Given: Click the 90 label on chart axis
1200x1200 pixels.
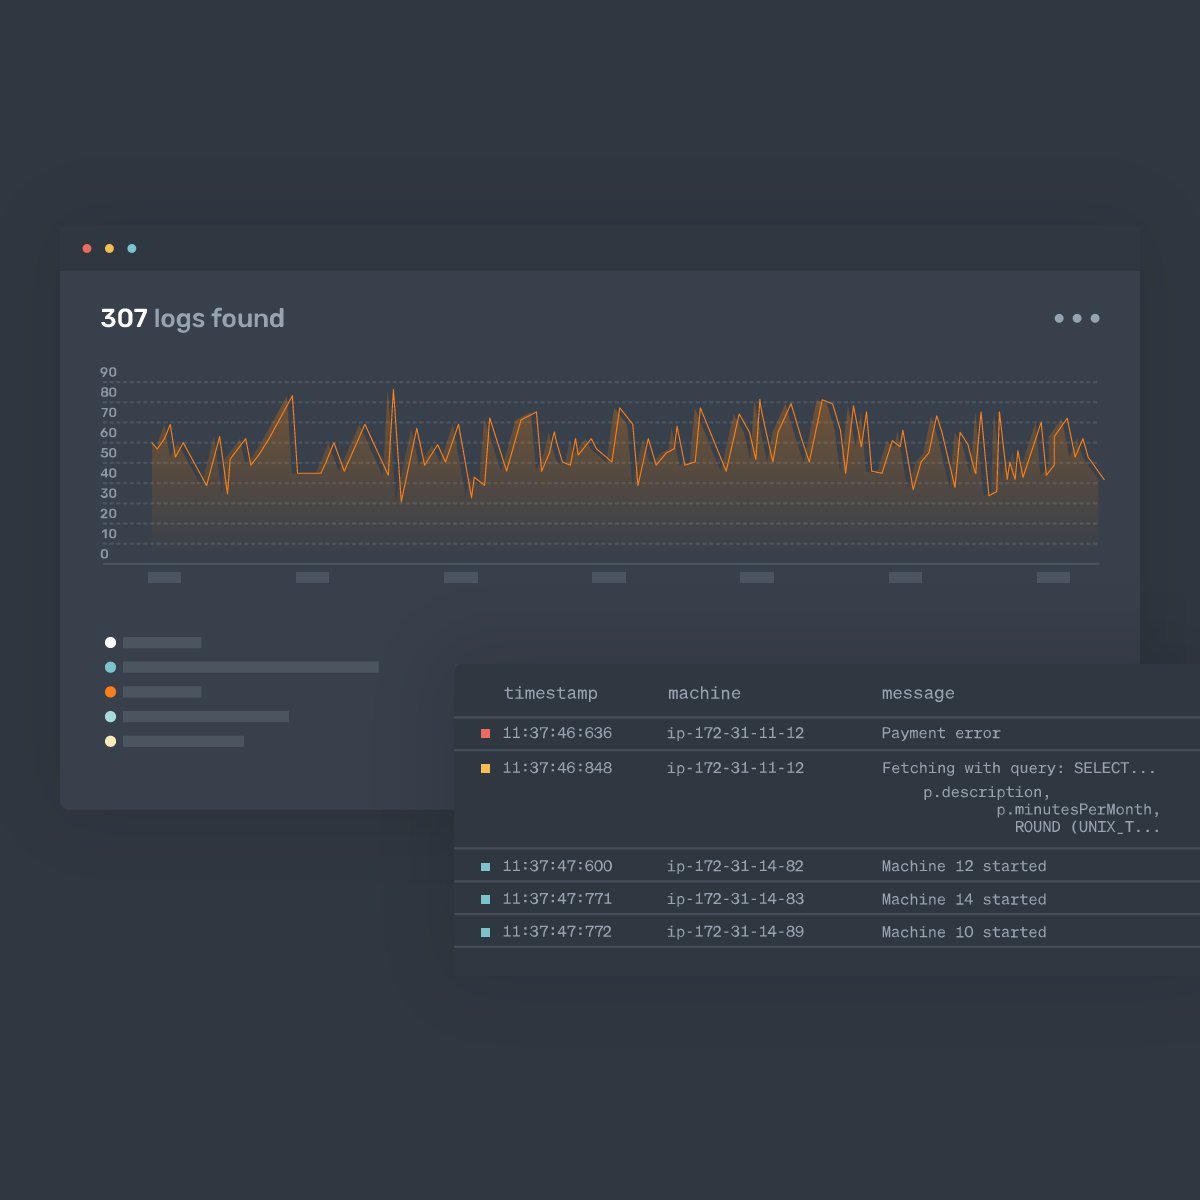Looking at the screenshot, I should click(x=108, y=372).
